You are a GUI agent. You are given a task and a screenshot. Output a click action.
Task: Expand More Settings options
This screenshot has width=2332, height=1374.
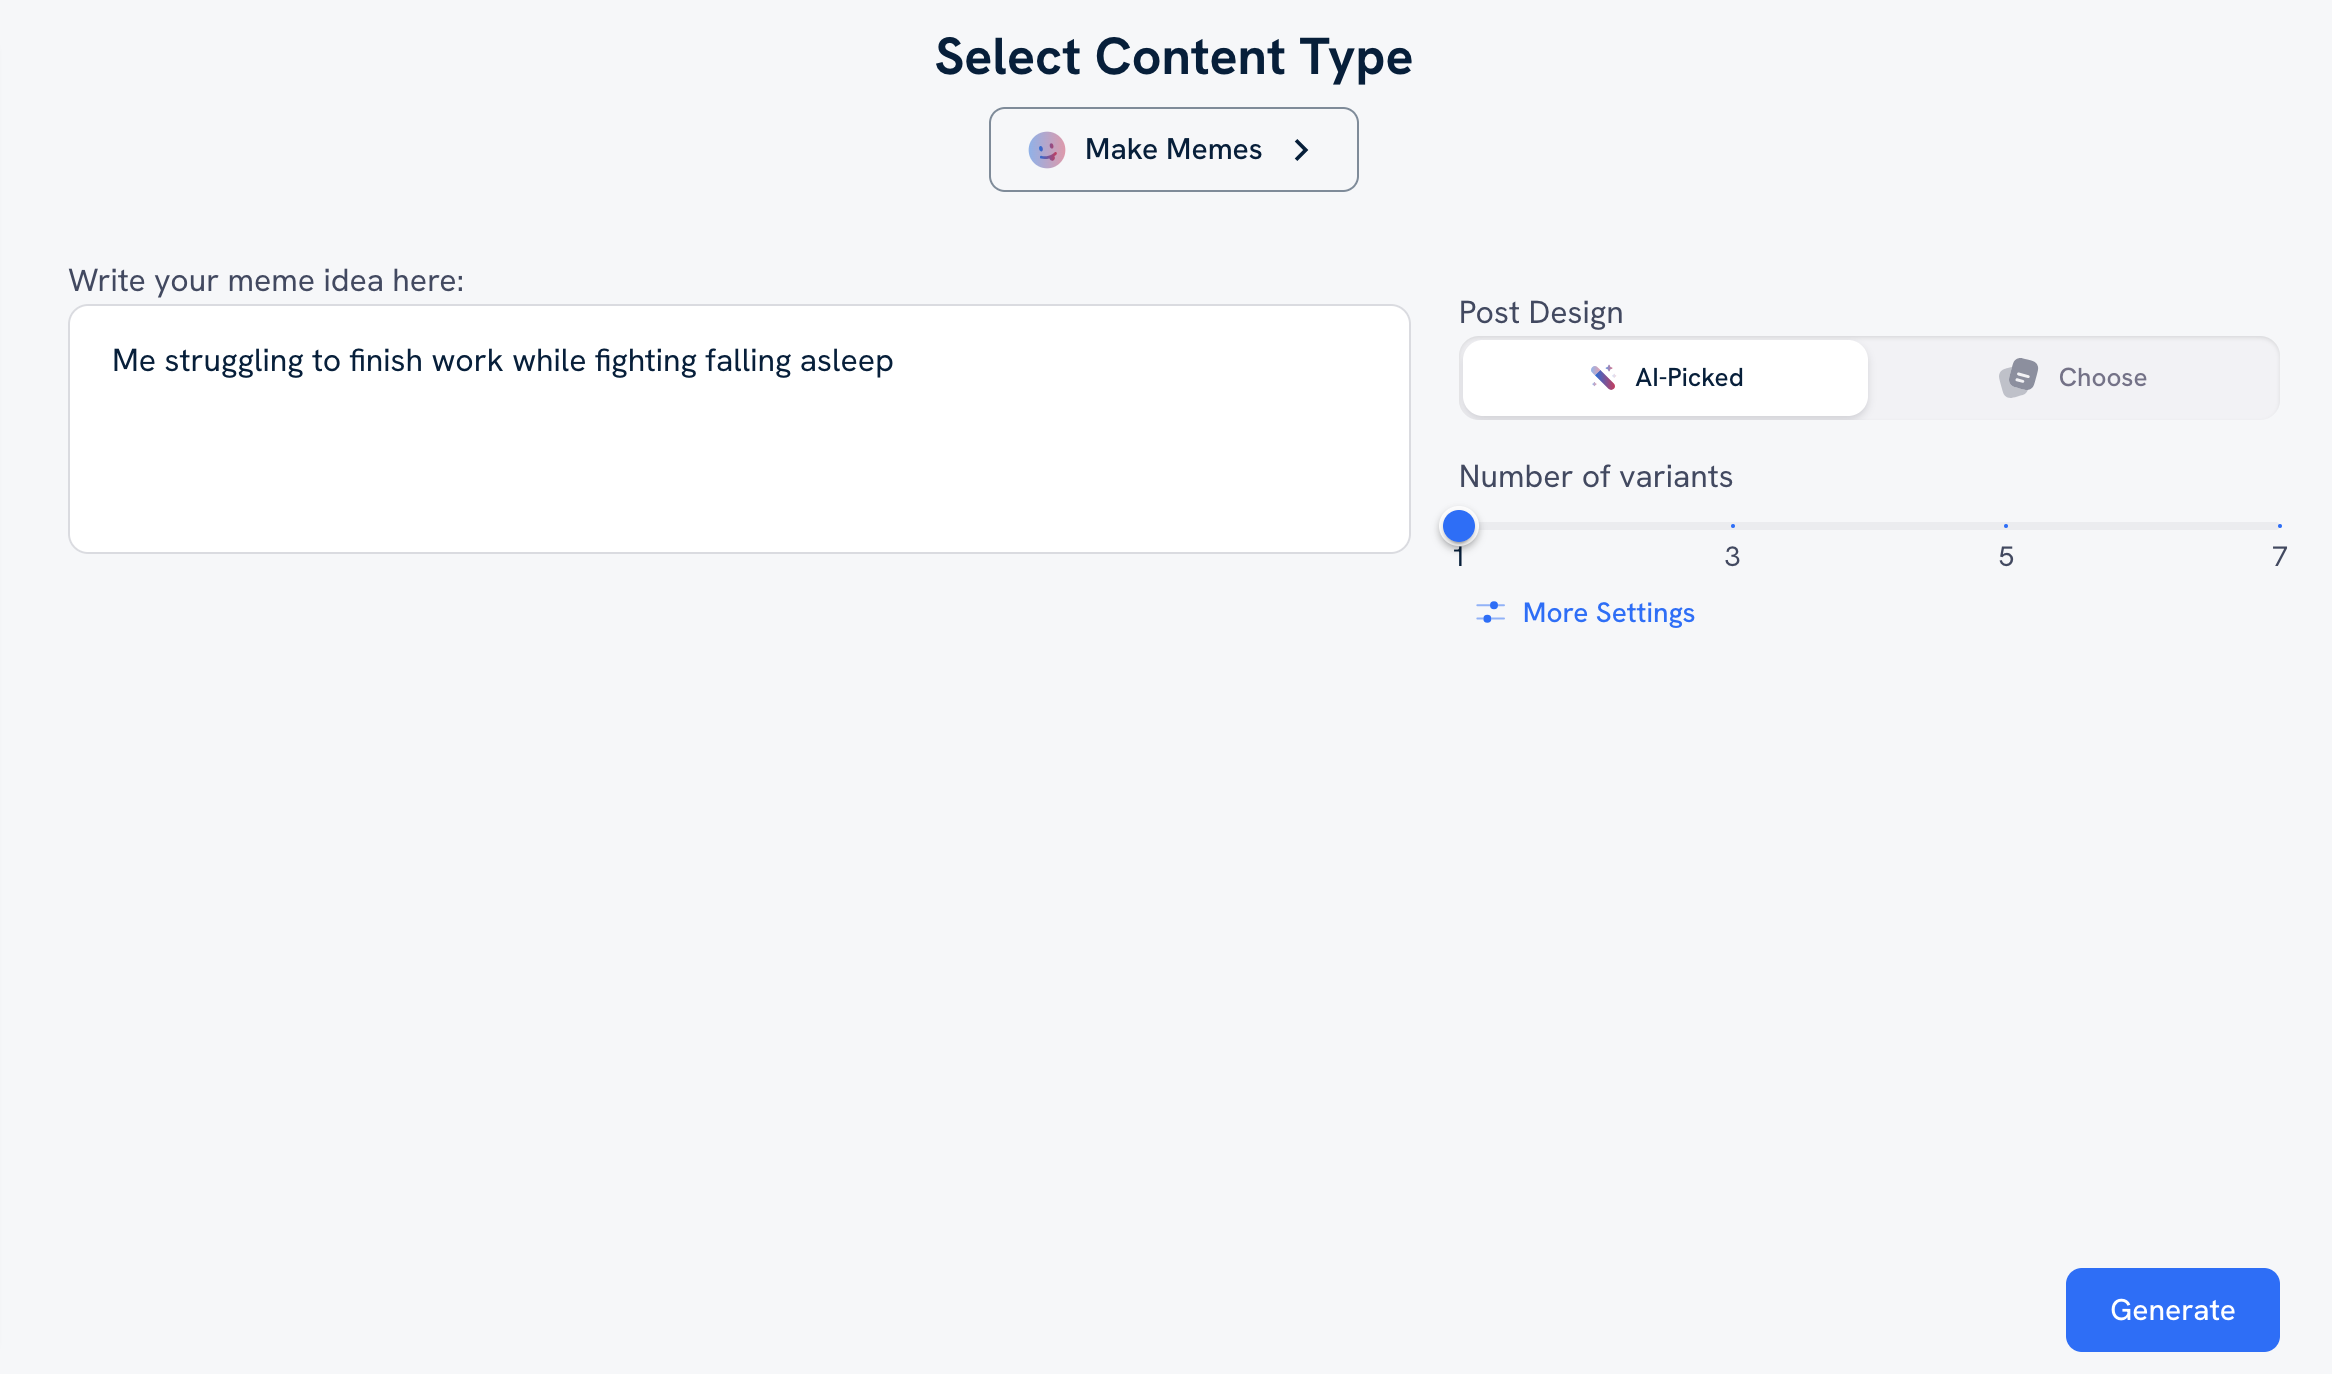tap(1585, 612)
